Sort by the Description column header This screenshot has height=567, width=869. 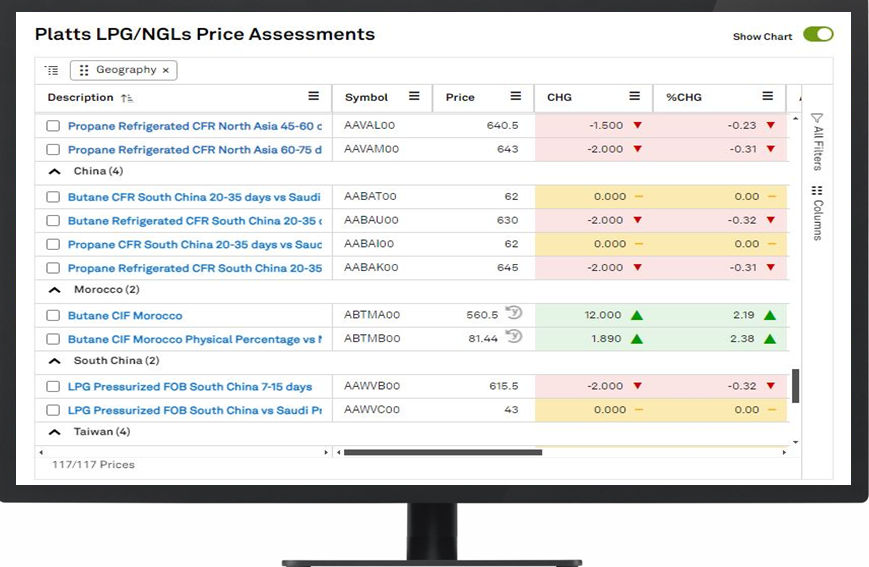[x=80, y=98]
